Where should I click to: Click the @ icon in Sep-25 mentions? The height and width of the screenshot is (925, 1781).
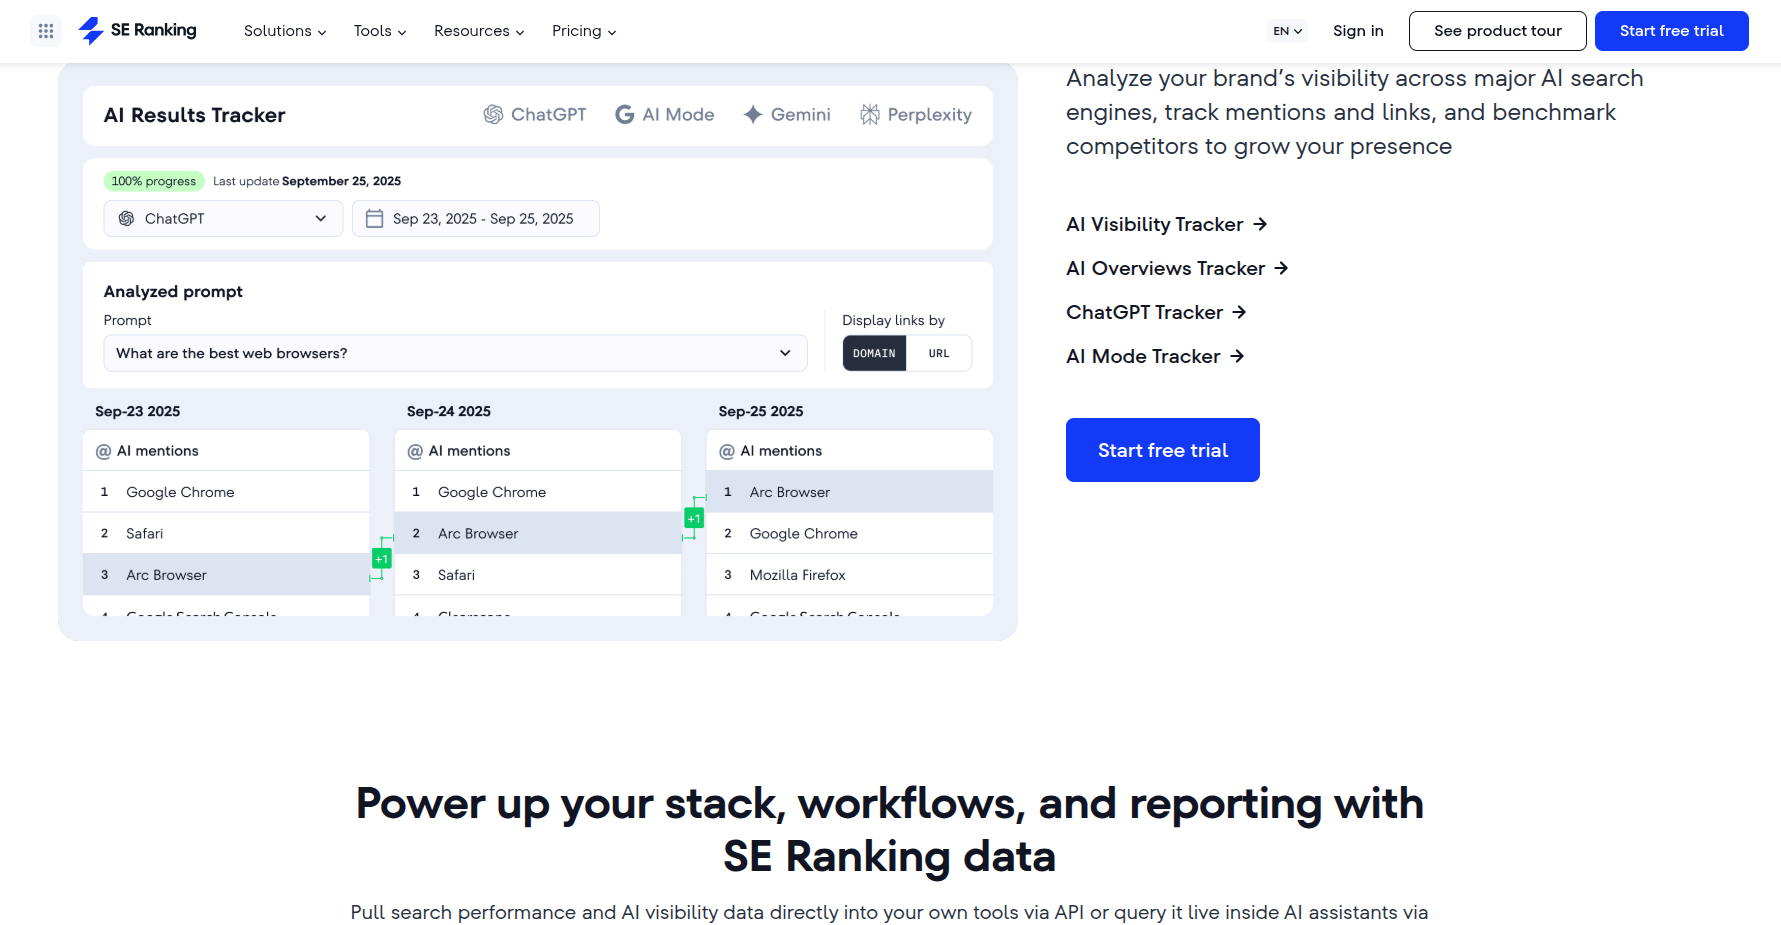(727, 452)
